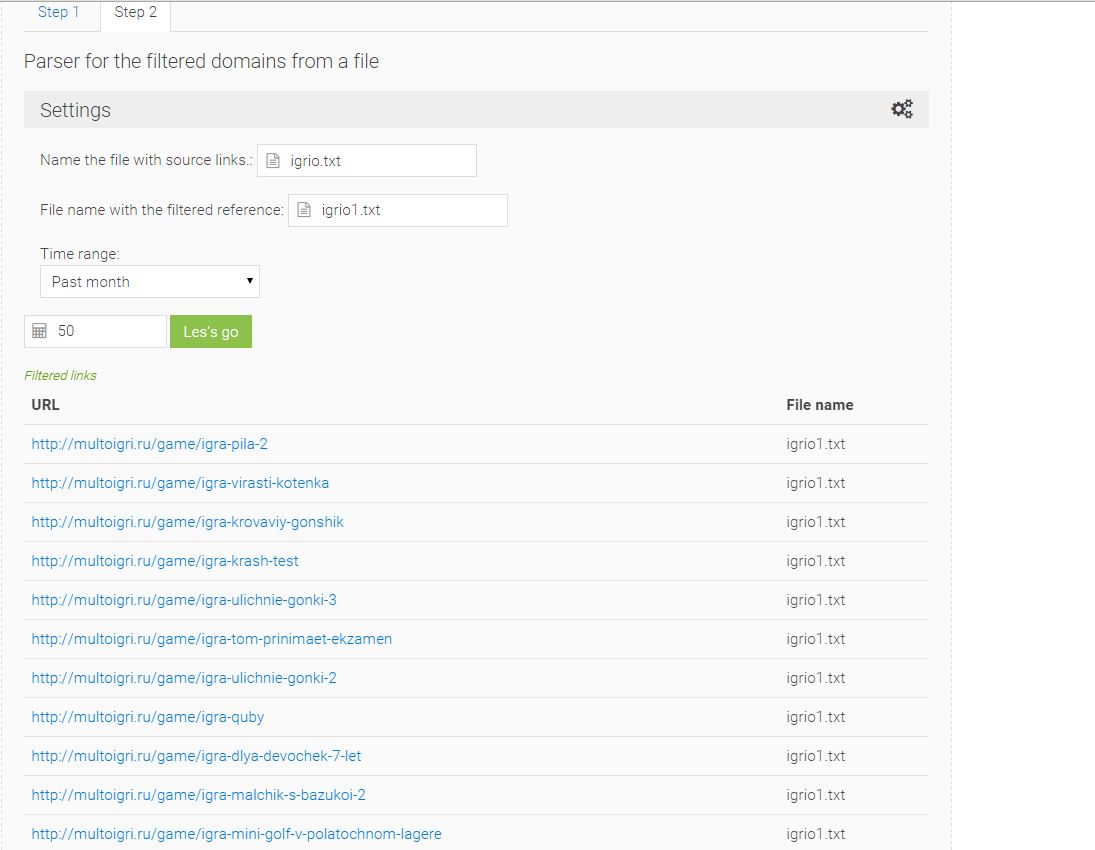The height and width of the screenshot is (850, 1095).
Task: Open the igra-ulichnie-gonki-2 link
Action: click(184, 678)
